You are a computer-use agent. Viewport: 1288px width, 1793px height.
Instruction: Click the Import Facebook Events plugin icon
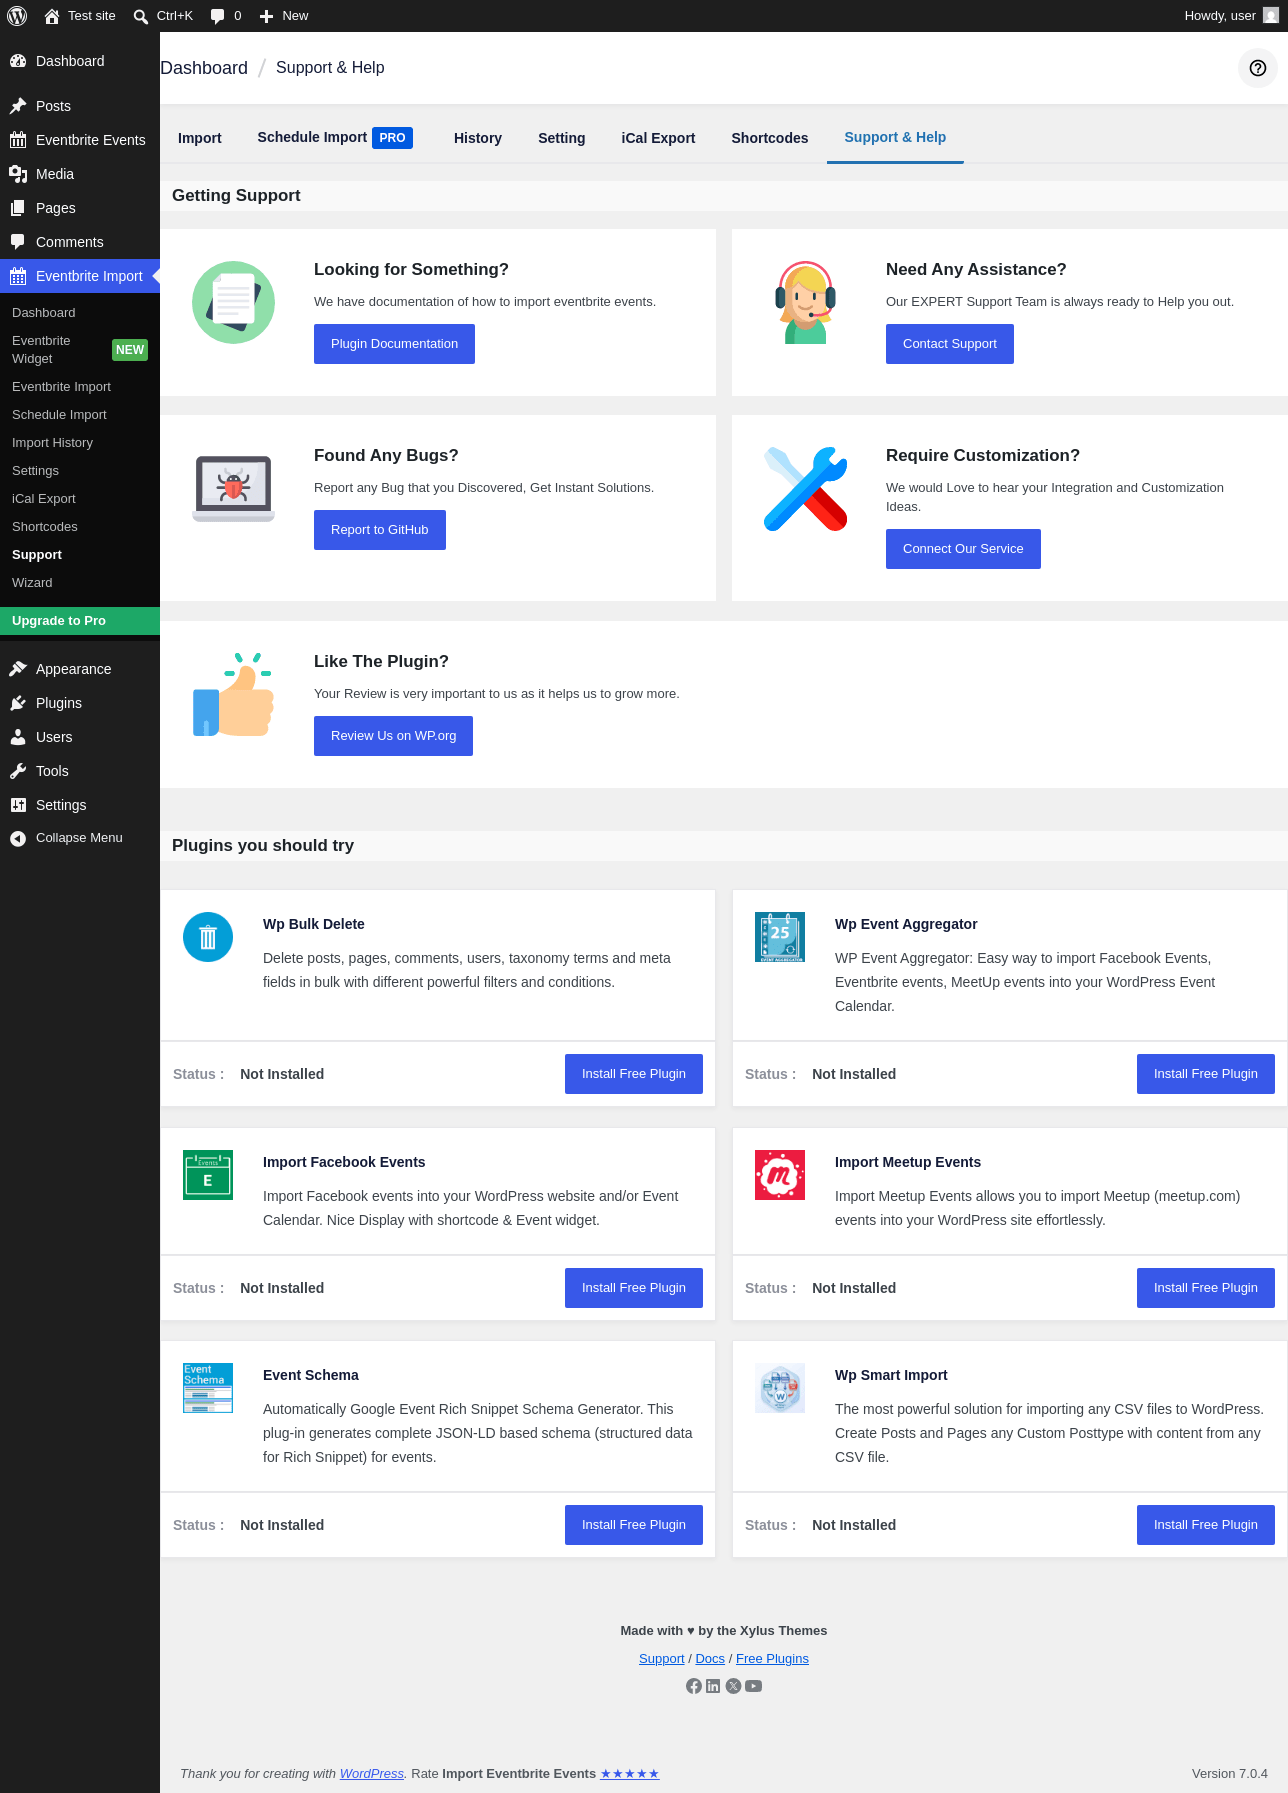pyautogui.click(x=208, y=1175)
